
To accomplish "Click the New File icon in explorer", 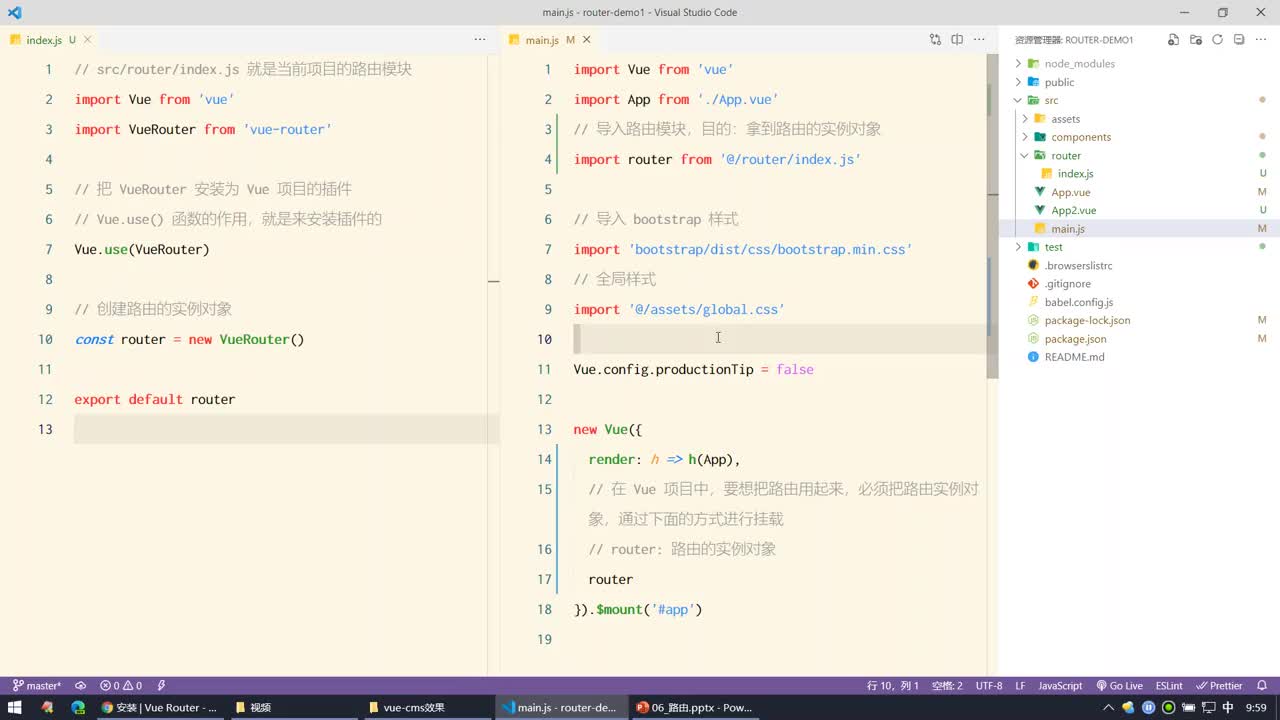I will pos(1173,40).
